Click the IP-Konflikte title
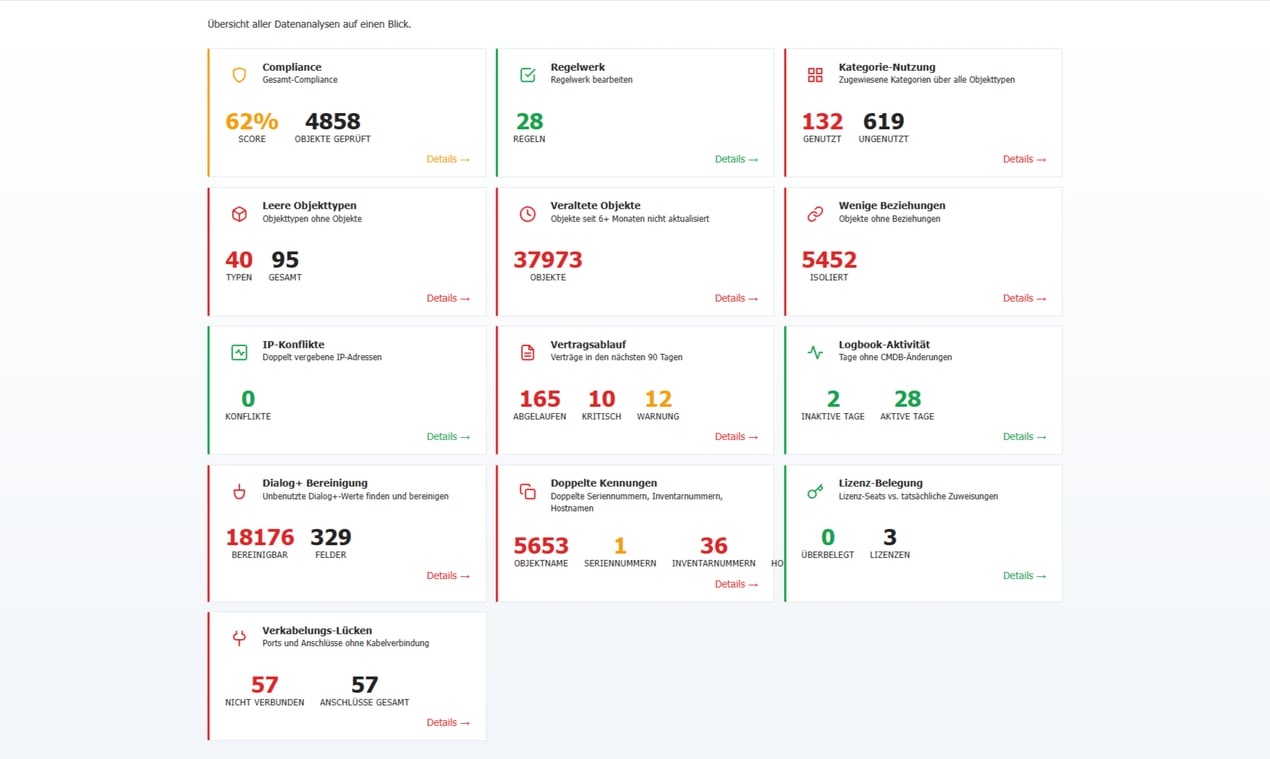Image resolution: width=1270 pixels, height=759 pixels. (x=293, y=344)
